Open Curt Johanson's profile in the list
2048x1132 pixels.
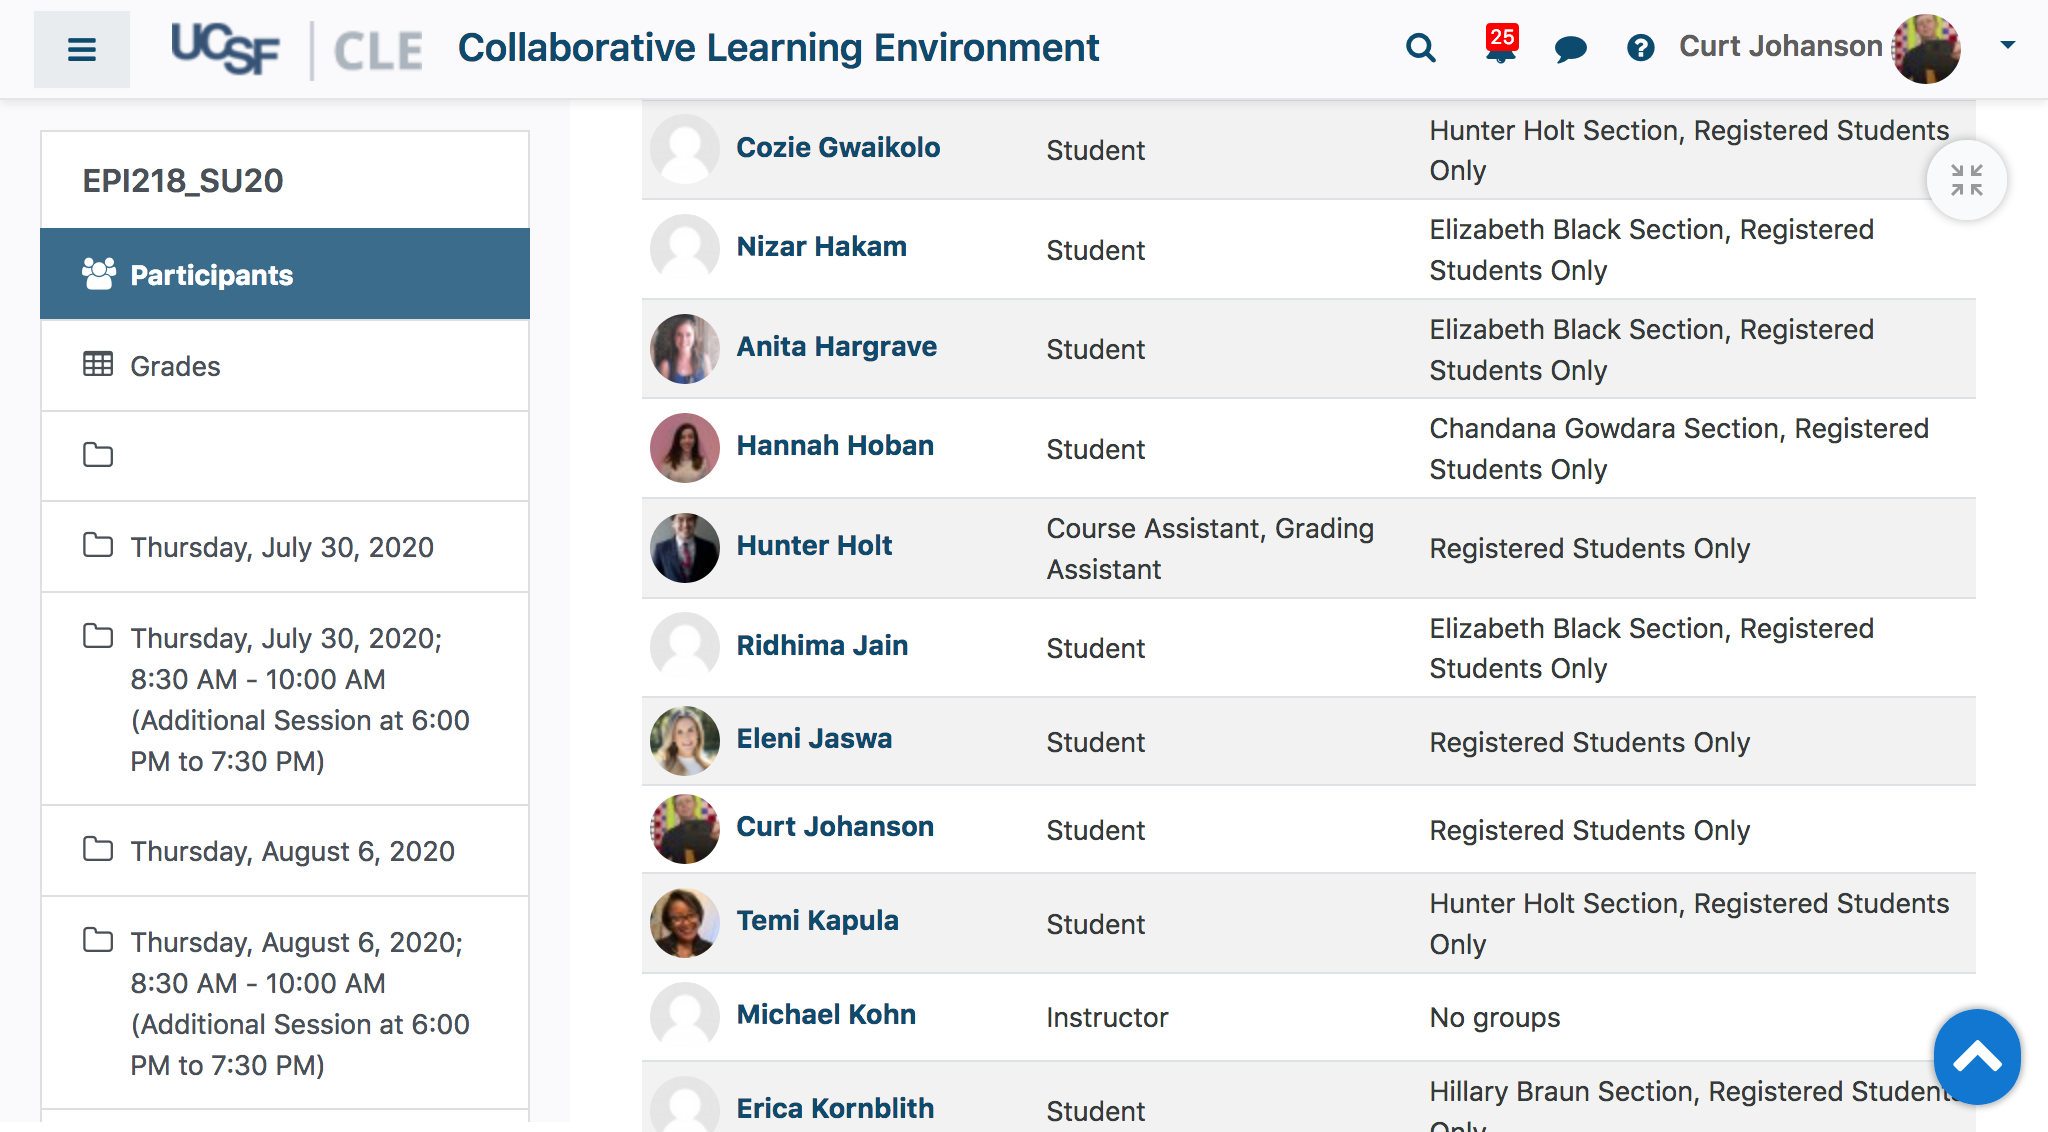[x=835, y=827]
